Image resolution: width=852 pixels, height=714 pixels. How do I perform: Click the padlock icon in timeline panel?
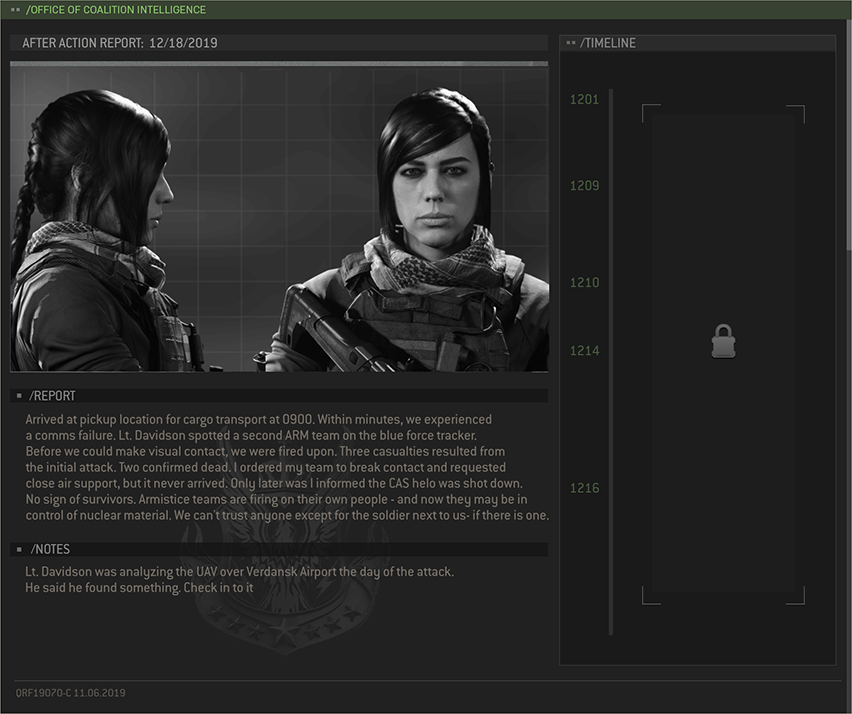coord(723,341)
